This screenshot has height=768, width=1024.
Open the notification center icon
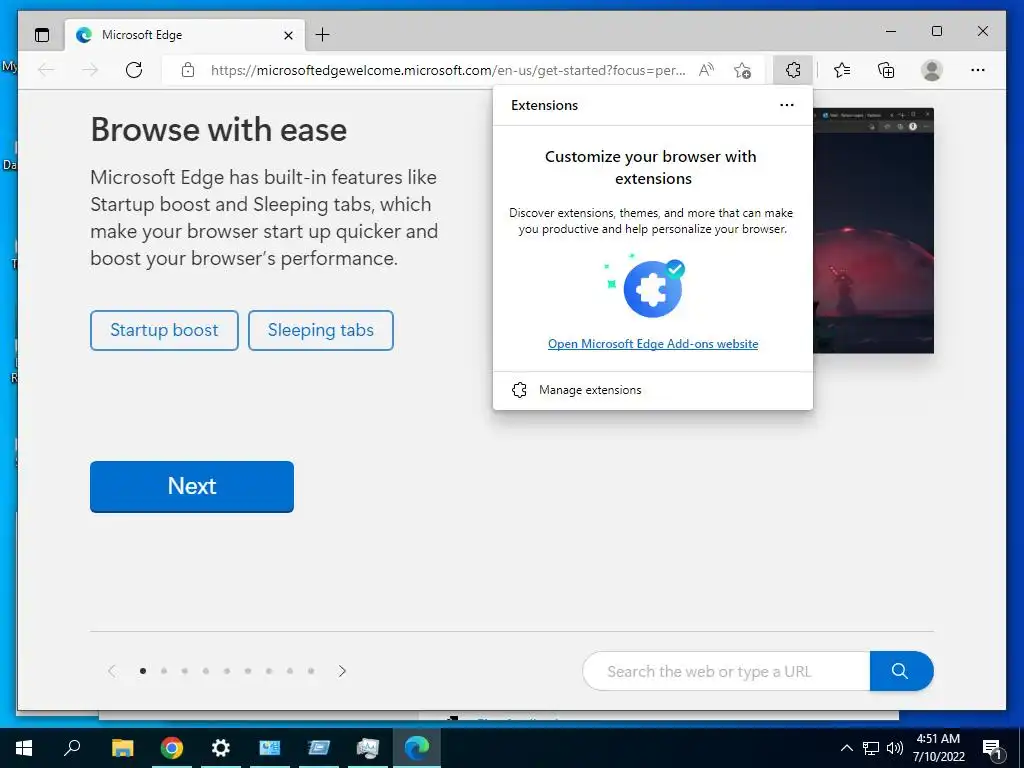click(992, 748)
